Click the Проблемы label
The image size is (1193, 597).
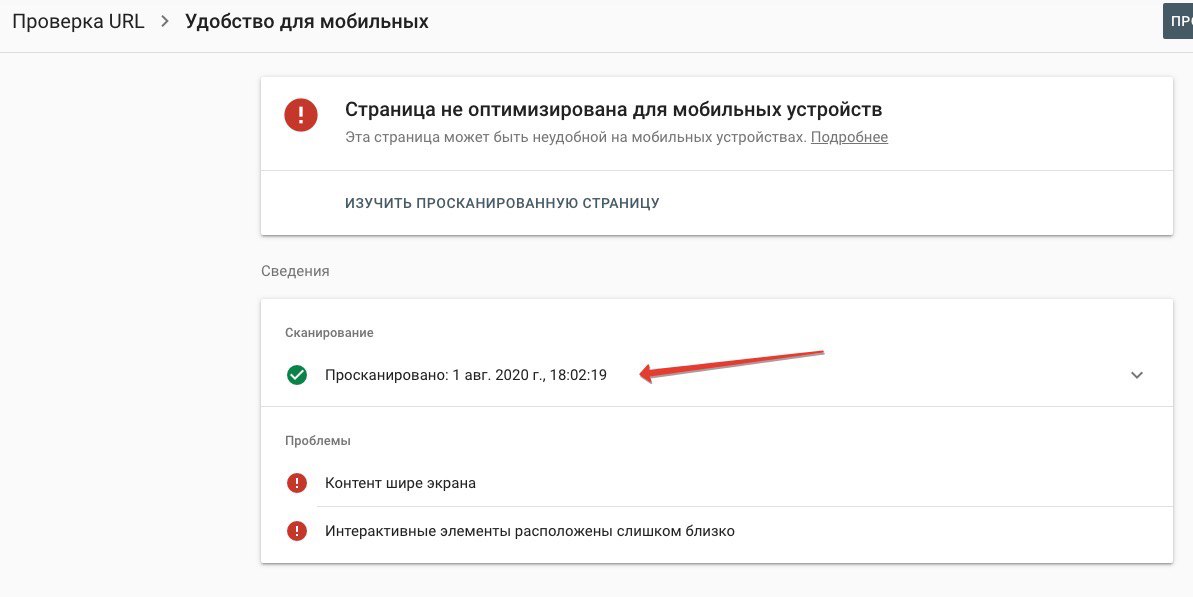(318, 441)
